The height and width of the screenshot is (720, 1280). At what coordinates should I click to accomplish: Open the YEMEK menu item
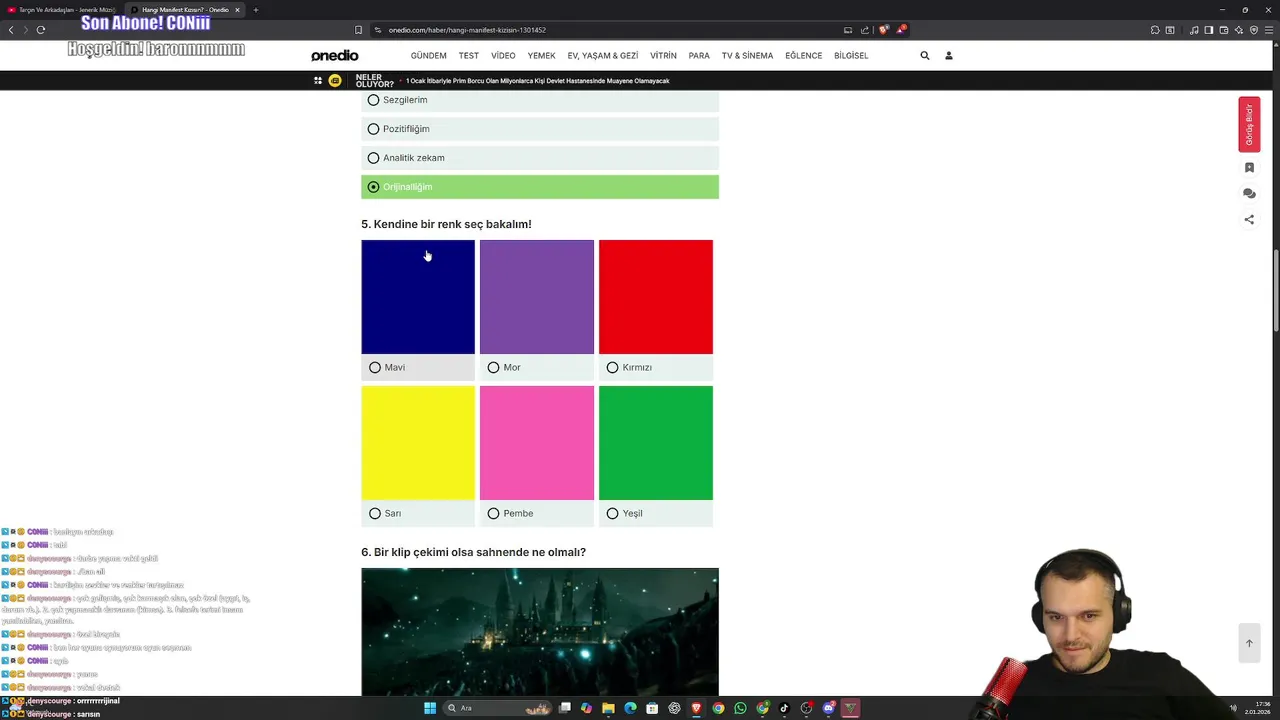tap(542, 56)
